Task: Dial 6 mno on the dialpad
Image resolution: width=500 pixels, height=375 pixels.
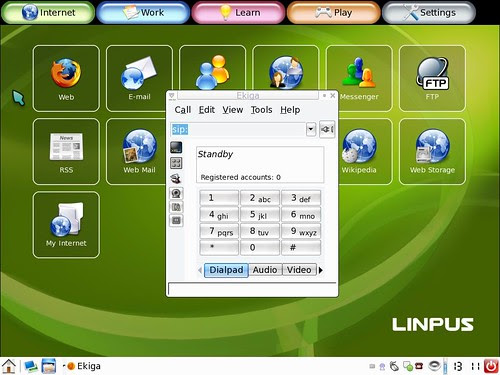Action: [301, 214]
